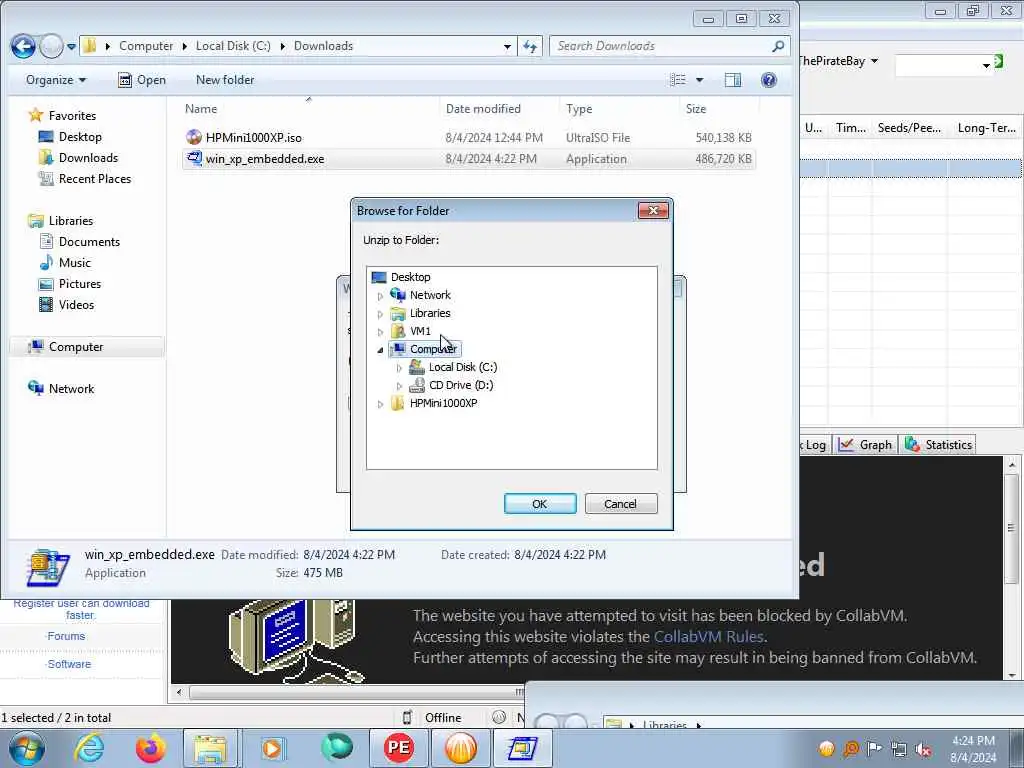Follow the CollabVM Rules link
1024x768 pixels.
point(709,637)
